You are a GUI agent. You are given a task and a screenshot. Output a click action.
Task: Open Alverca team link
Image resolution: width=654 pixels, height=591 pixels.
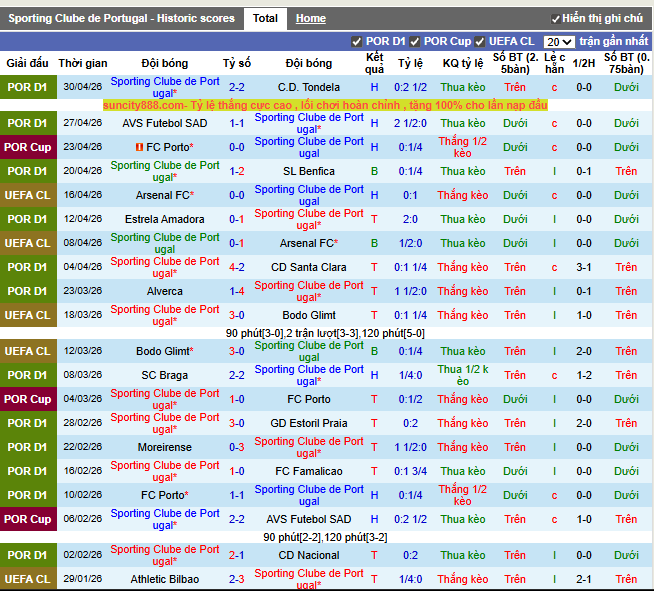(165, 292)
